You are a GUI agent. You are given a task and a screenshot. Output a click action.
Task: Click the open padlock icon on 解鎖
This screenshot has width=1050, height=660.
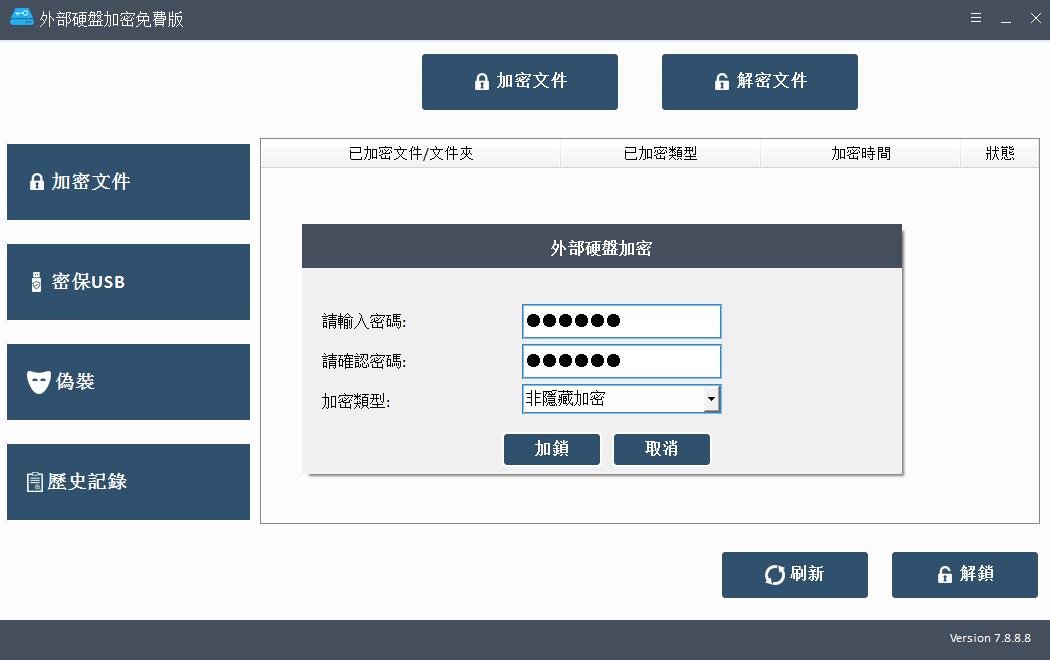[x=945, y=574]
